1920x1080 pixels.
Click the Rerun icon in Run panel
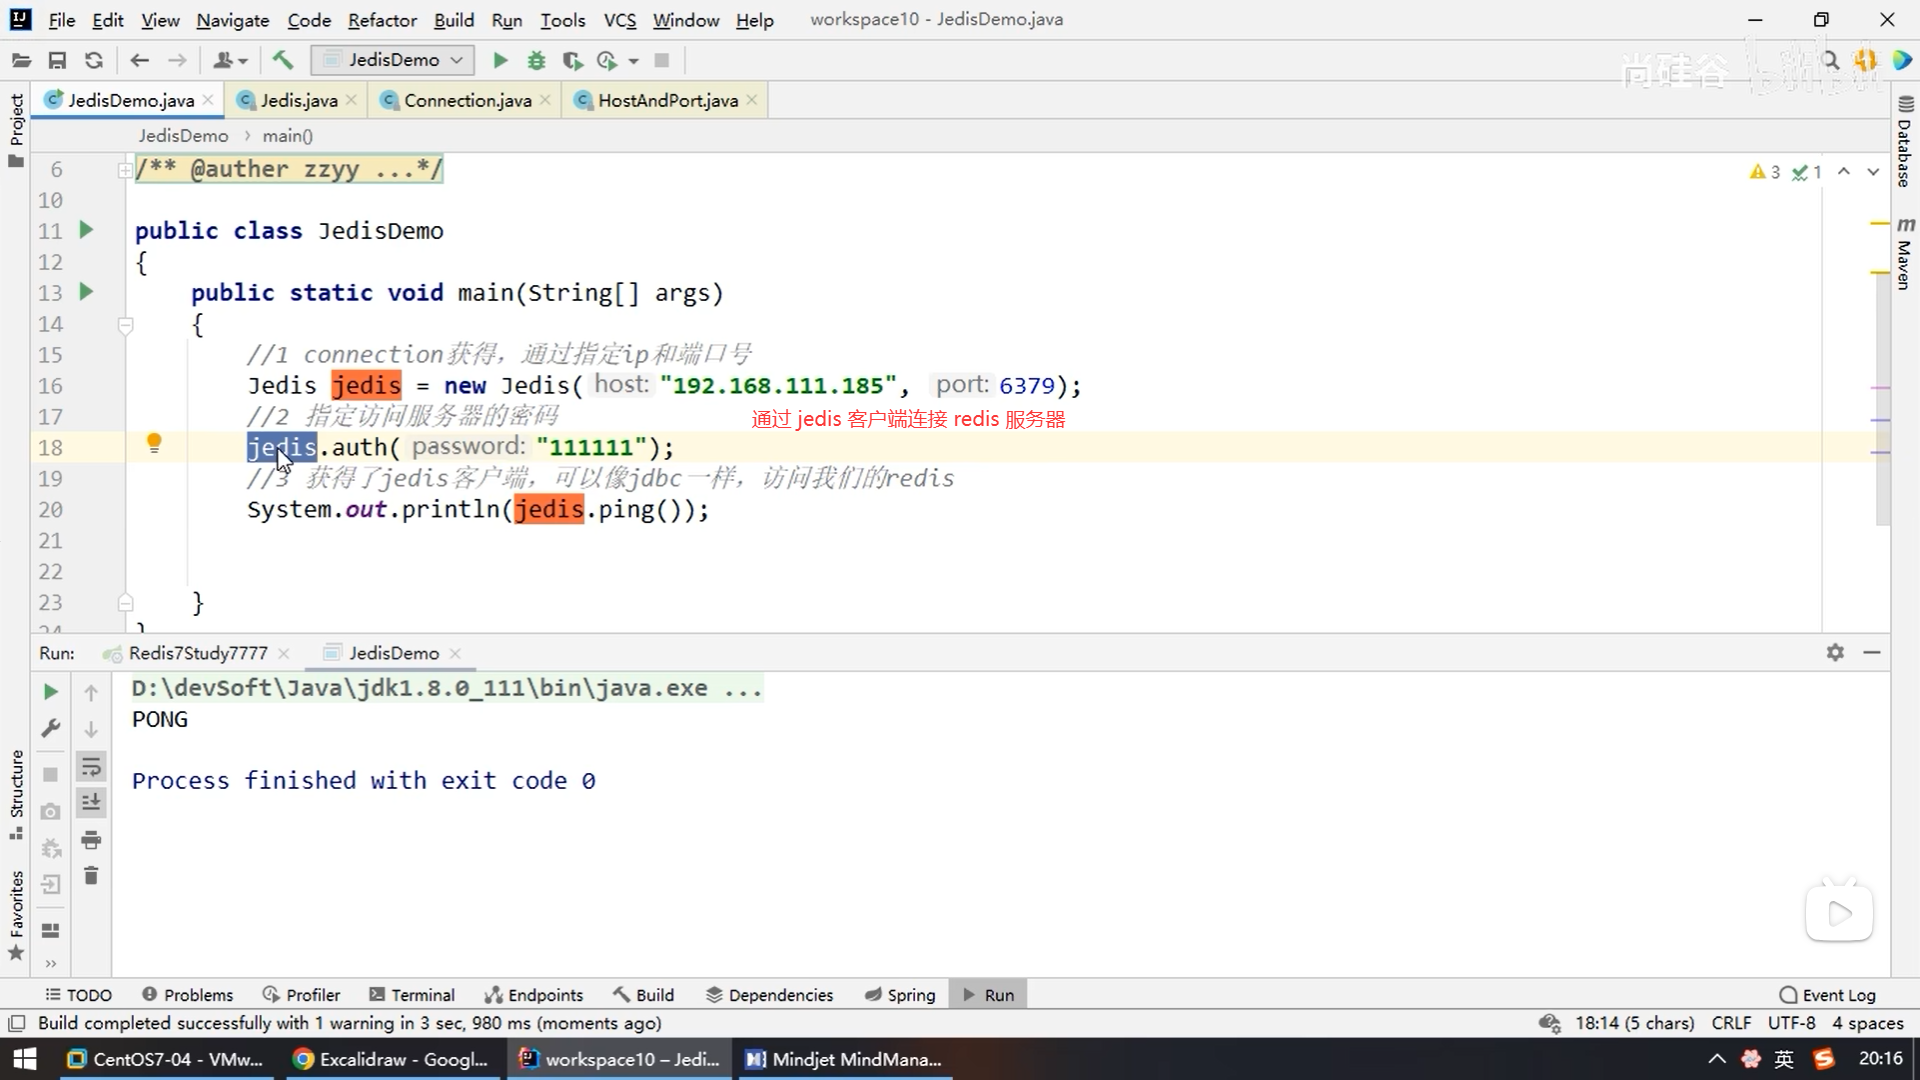point(51,692)
